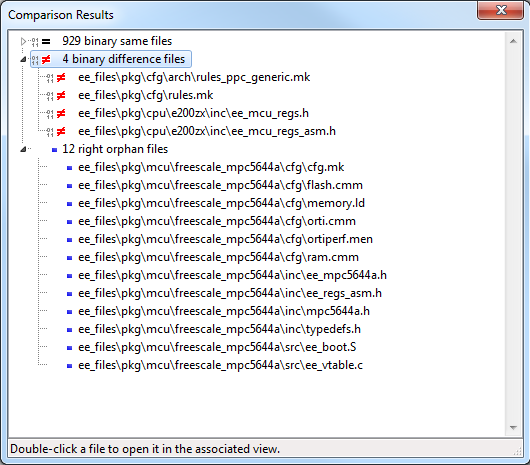
Task: Select freescale_mpc5644a\cfg\ortiperf.men file
Action: (225, 239)
